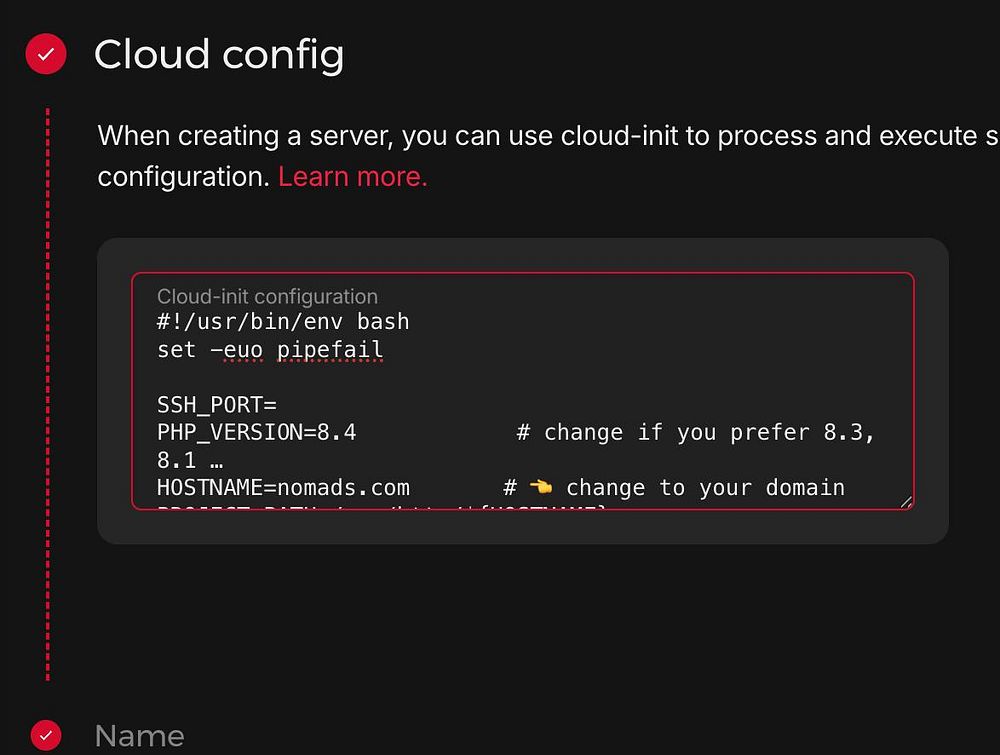Click the wrapped '8.1 …' line in script
This screenshot has width=1000, height=755.
(190, 460)
